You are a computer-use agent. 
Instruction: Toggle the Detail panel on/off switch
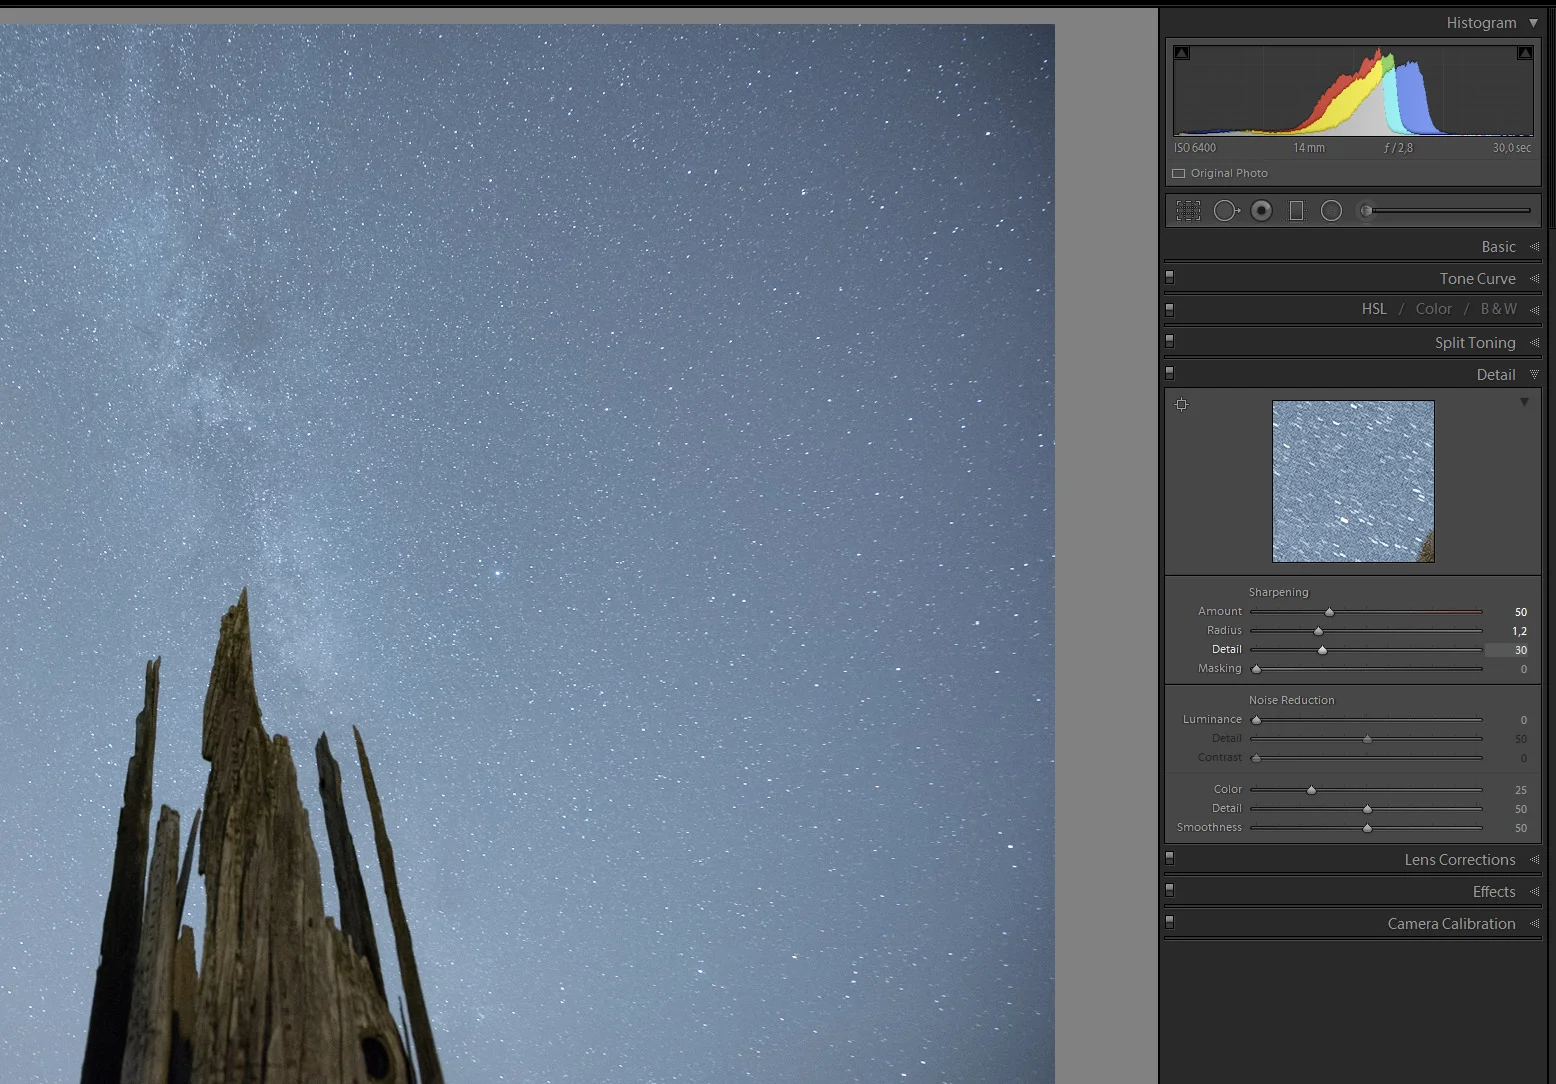click(1169, 373)
